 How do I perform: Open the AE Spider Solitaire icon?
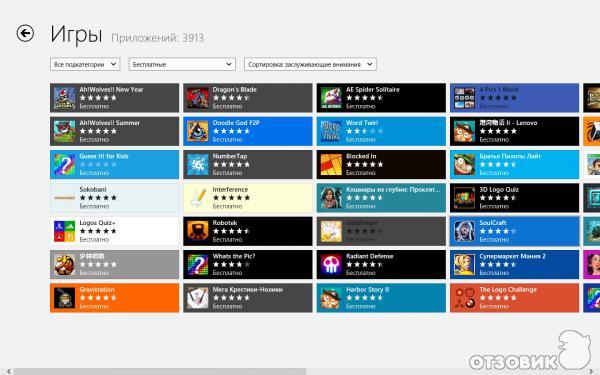coord(331,98)
